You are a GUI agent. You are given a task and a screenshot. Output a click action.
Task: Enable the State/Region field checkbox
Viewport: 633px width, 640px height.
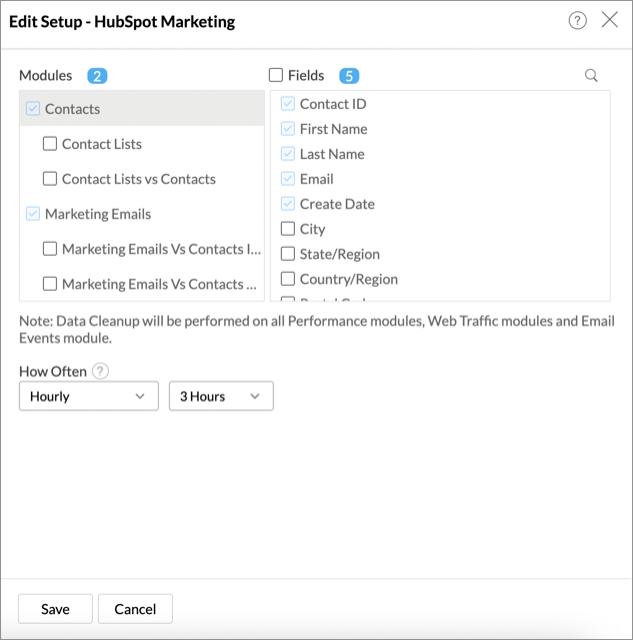(288, 254)
